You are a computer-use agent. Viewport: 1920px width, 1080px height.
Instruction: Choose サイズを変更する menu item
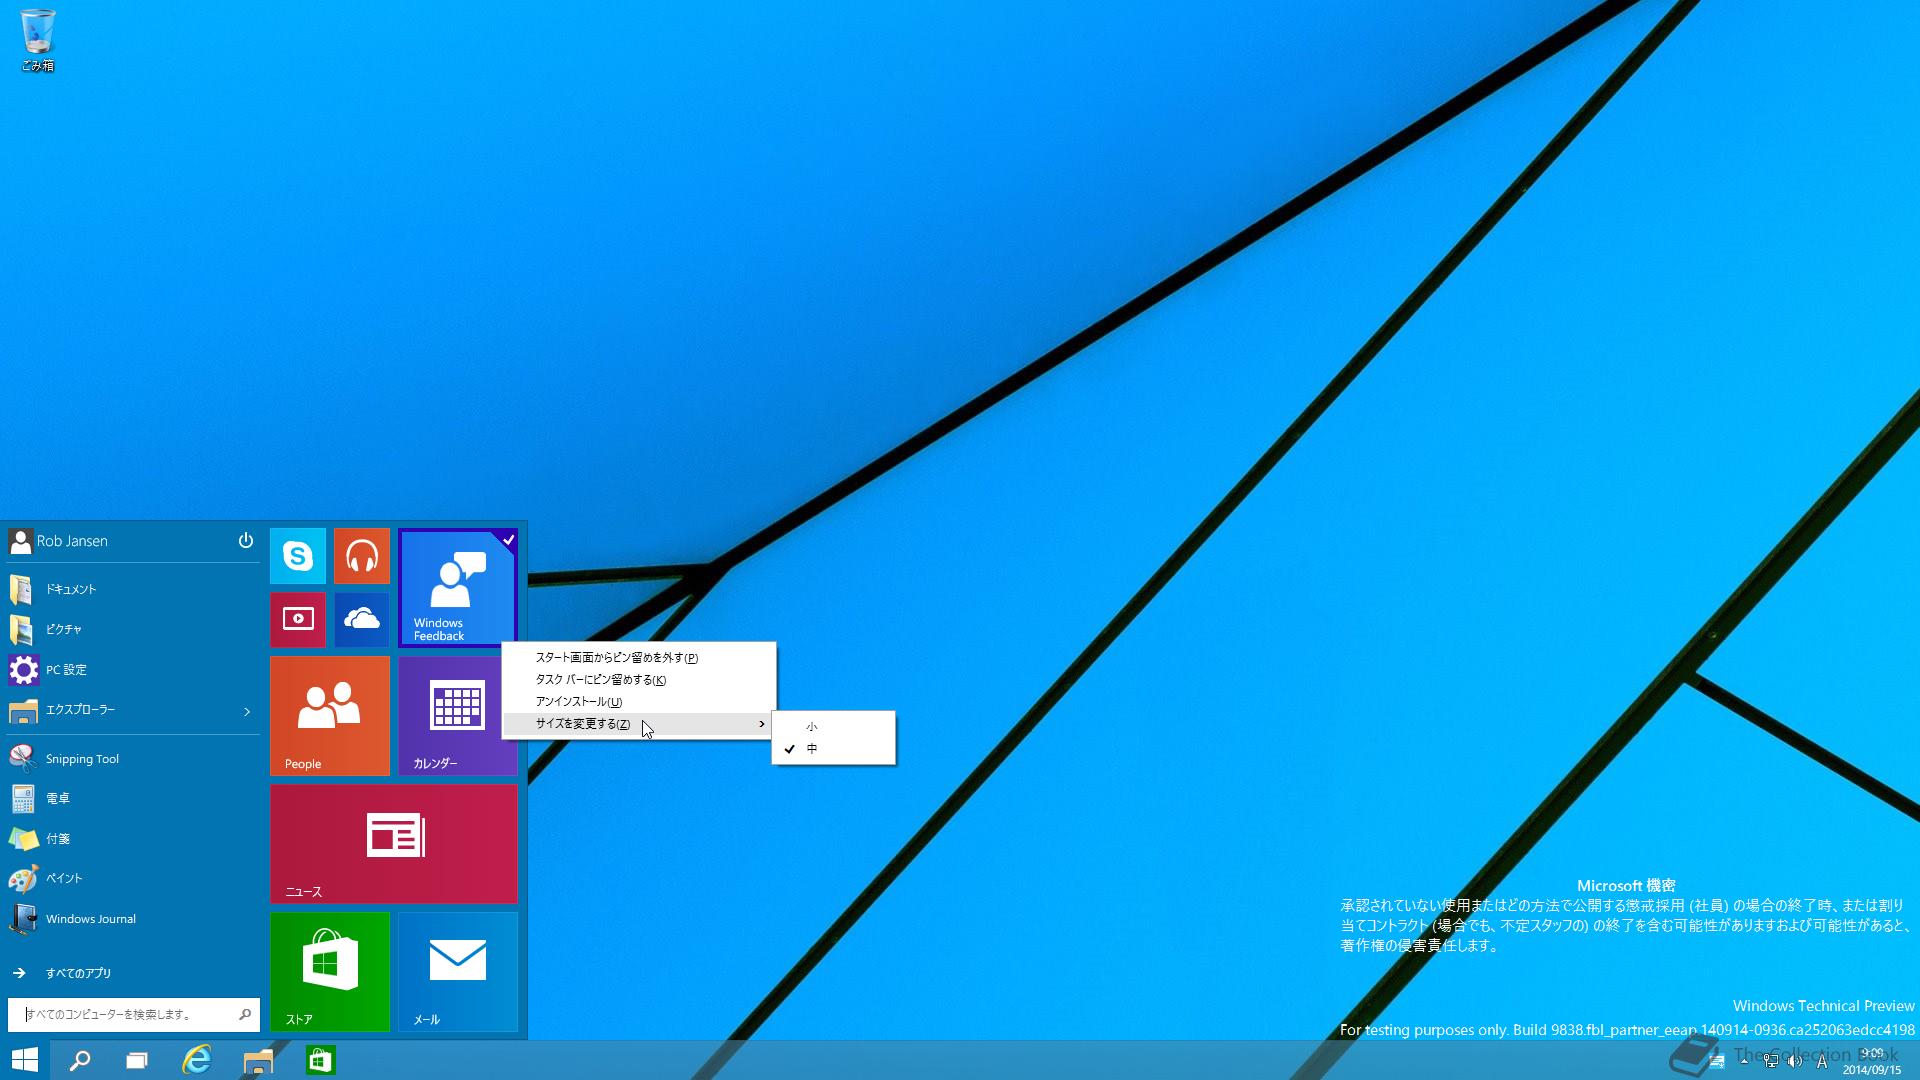(639, 724)
